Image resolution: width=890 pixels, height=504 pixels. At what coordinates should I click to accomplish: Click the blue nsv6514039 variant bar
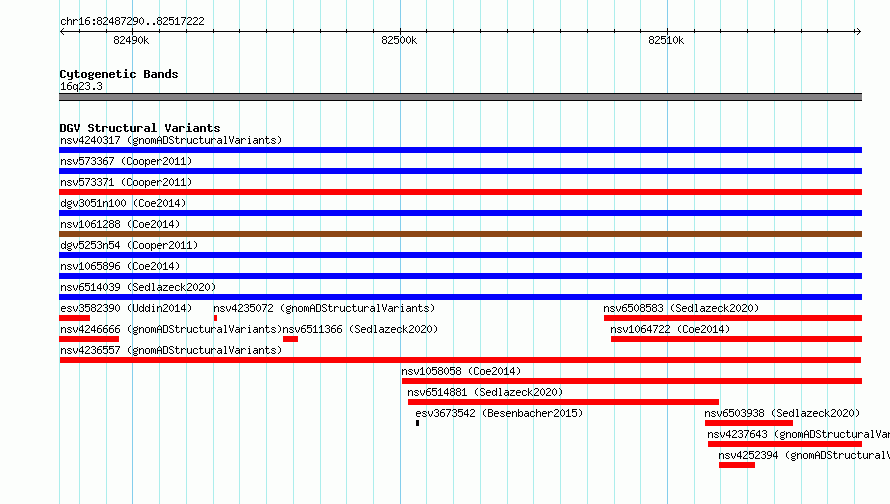pyautogui.click(x=460, y=297)
